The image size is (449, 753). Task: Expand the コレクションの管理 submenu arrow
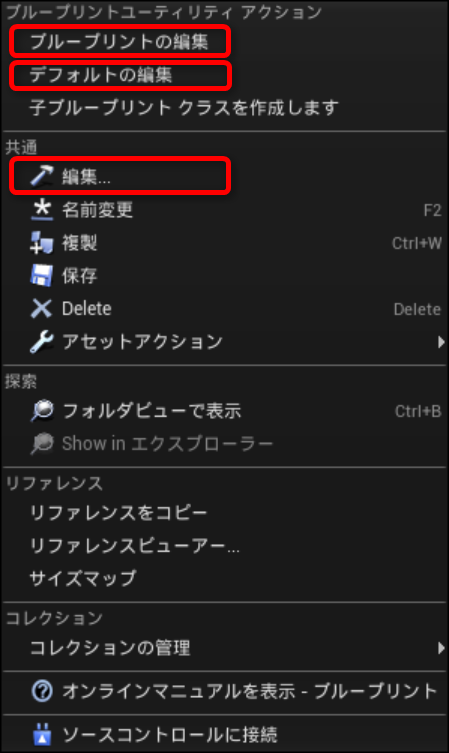(441, 648)
